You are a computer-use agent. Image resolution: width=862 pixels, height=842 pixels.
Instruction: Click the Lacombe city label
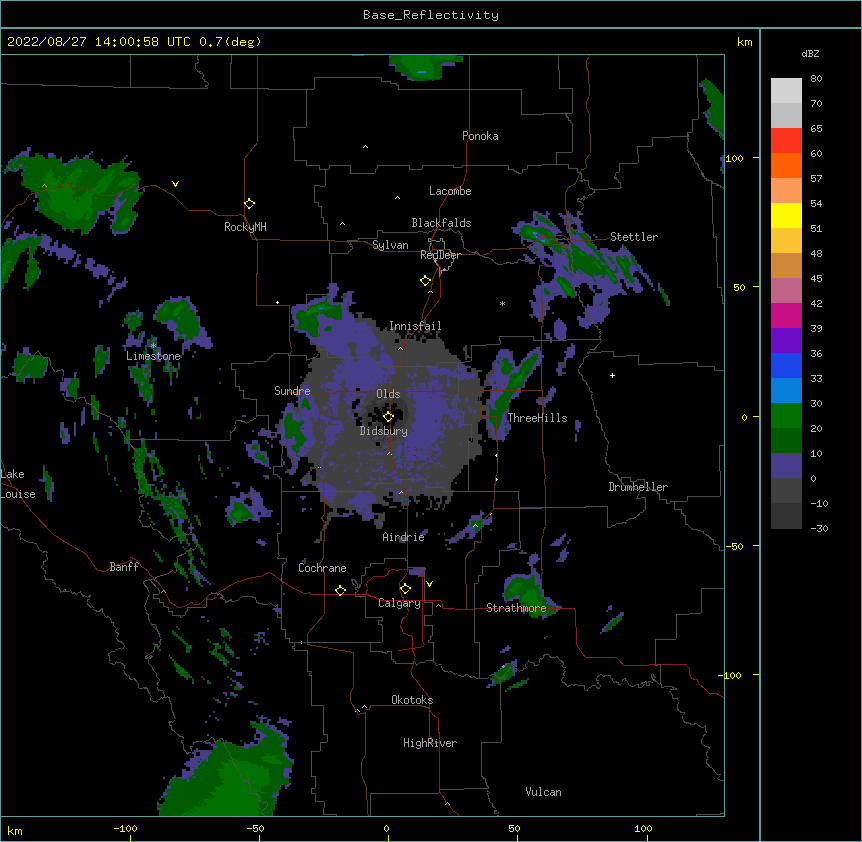click(450, 191)
